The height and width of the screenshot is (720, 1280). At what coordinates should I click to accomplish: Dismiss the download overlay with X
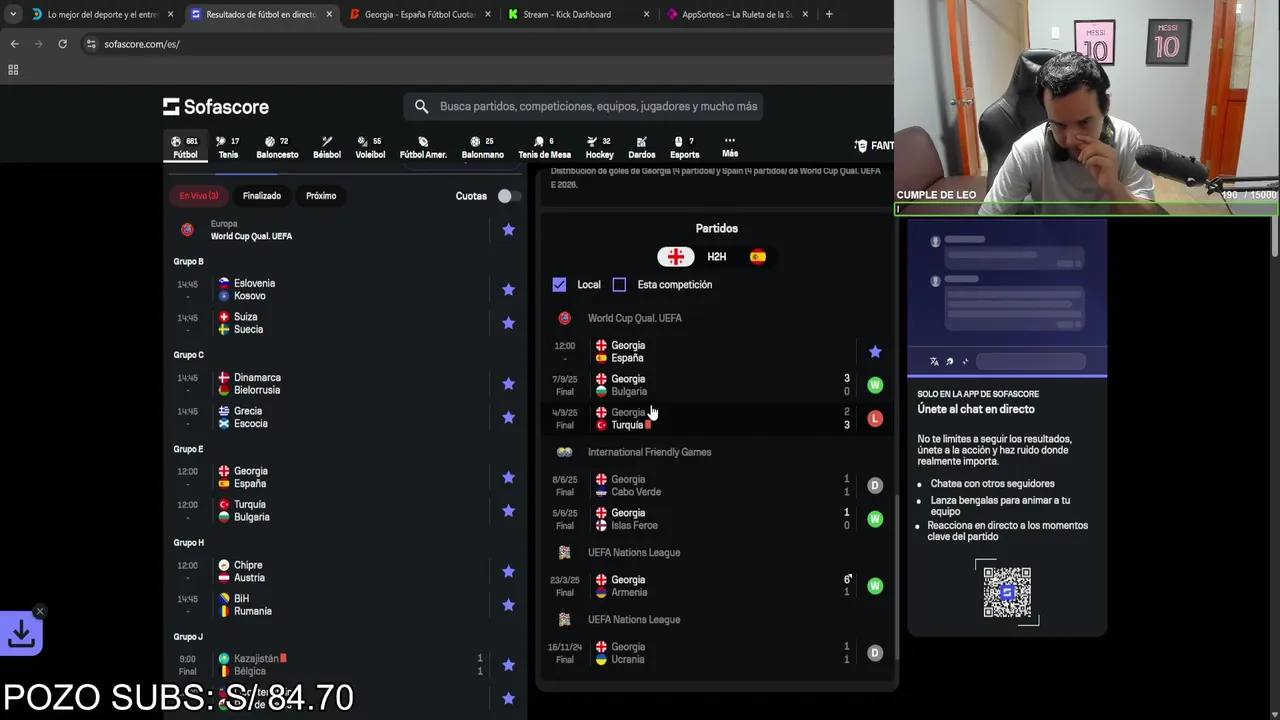point(40,611)
